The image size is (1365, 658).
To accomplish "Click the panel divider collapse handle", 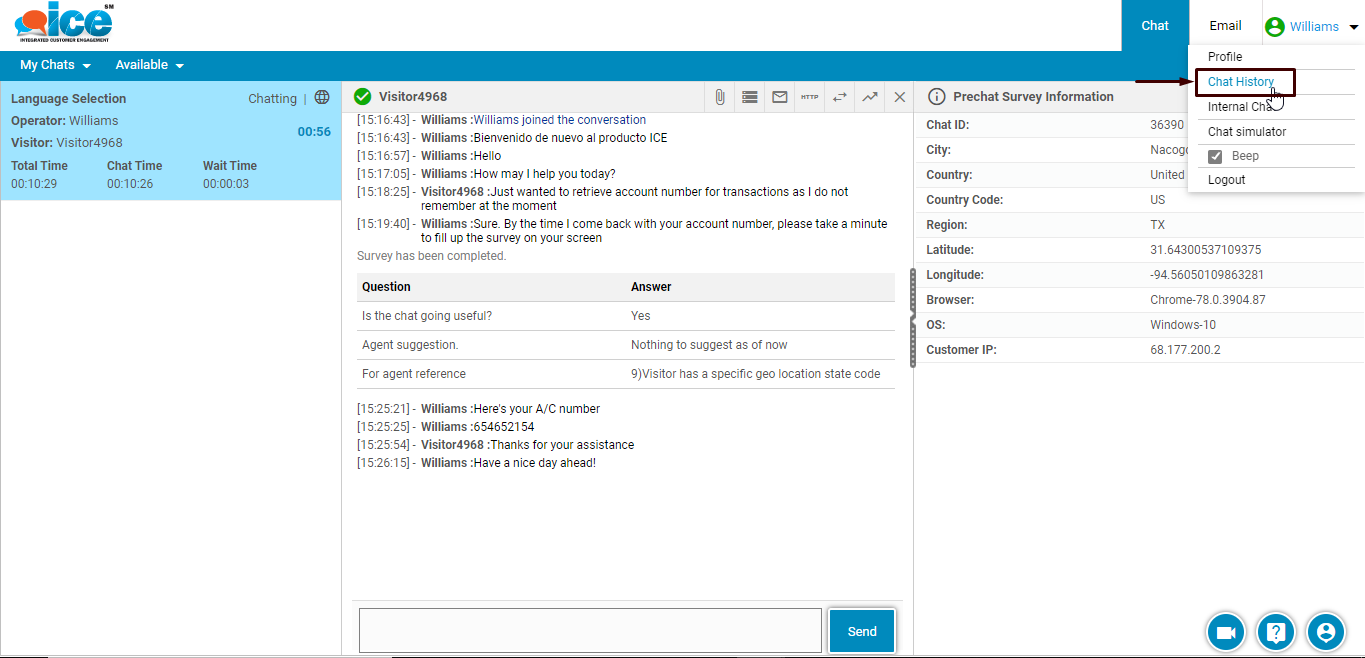I will click(x=912, y=318).
